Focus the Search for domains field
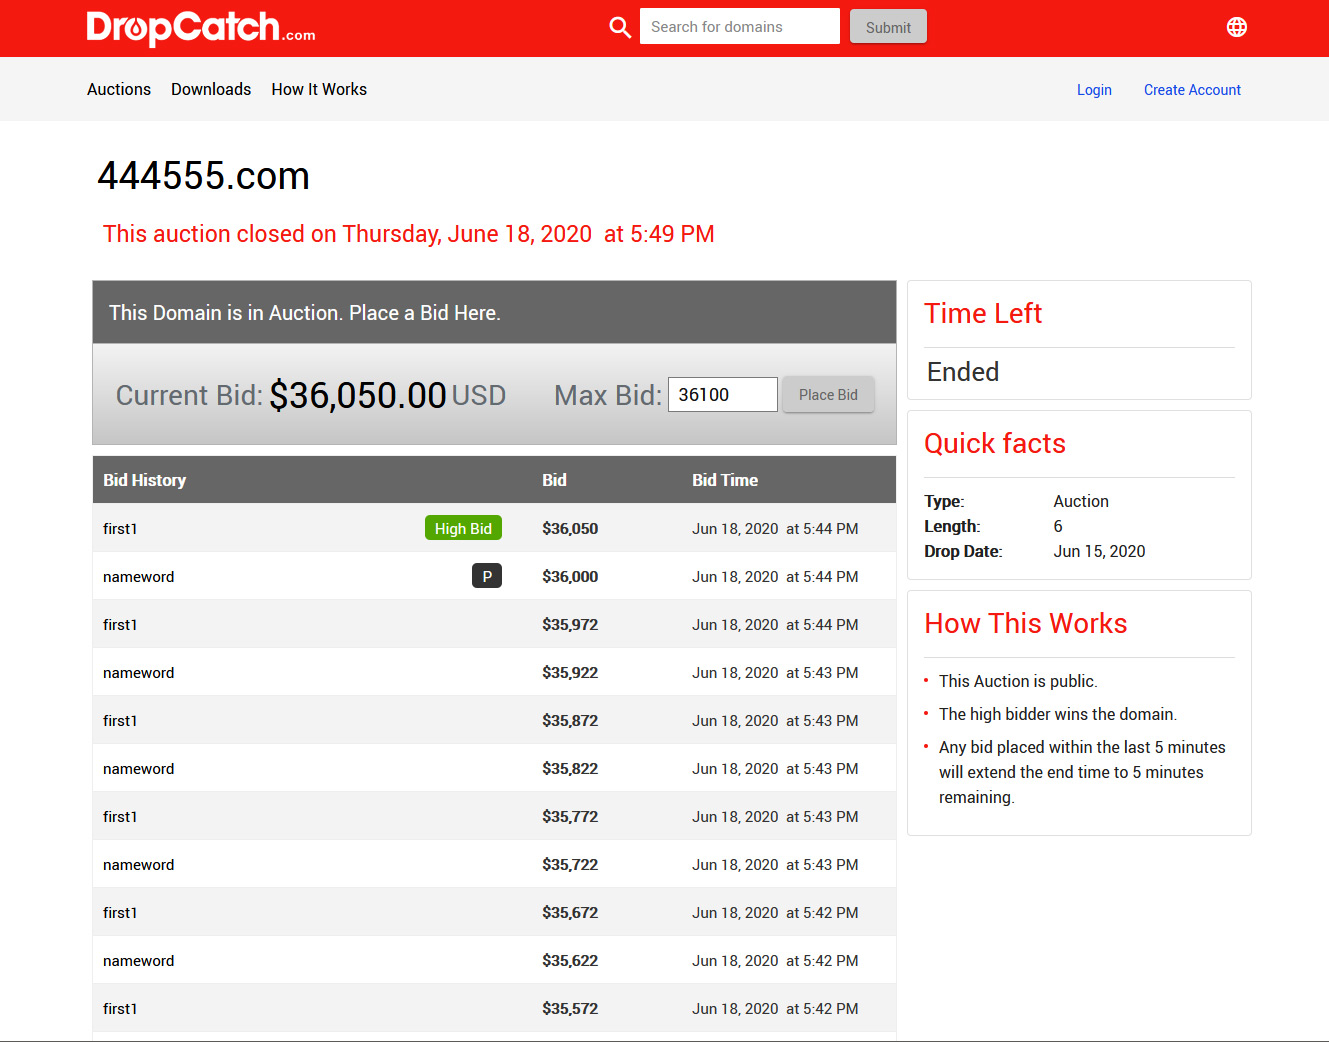The image size is (1329, 1042). pyautogui.click(x=740, y=26)
